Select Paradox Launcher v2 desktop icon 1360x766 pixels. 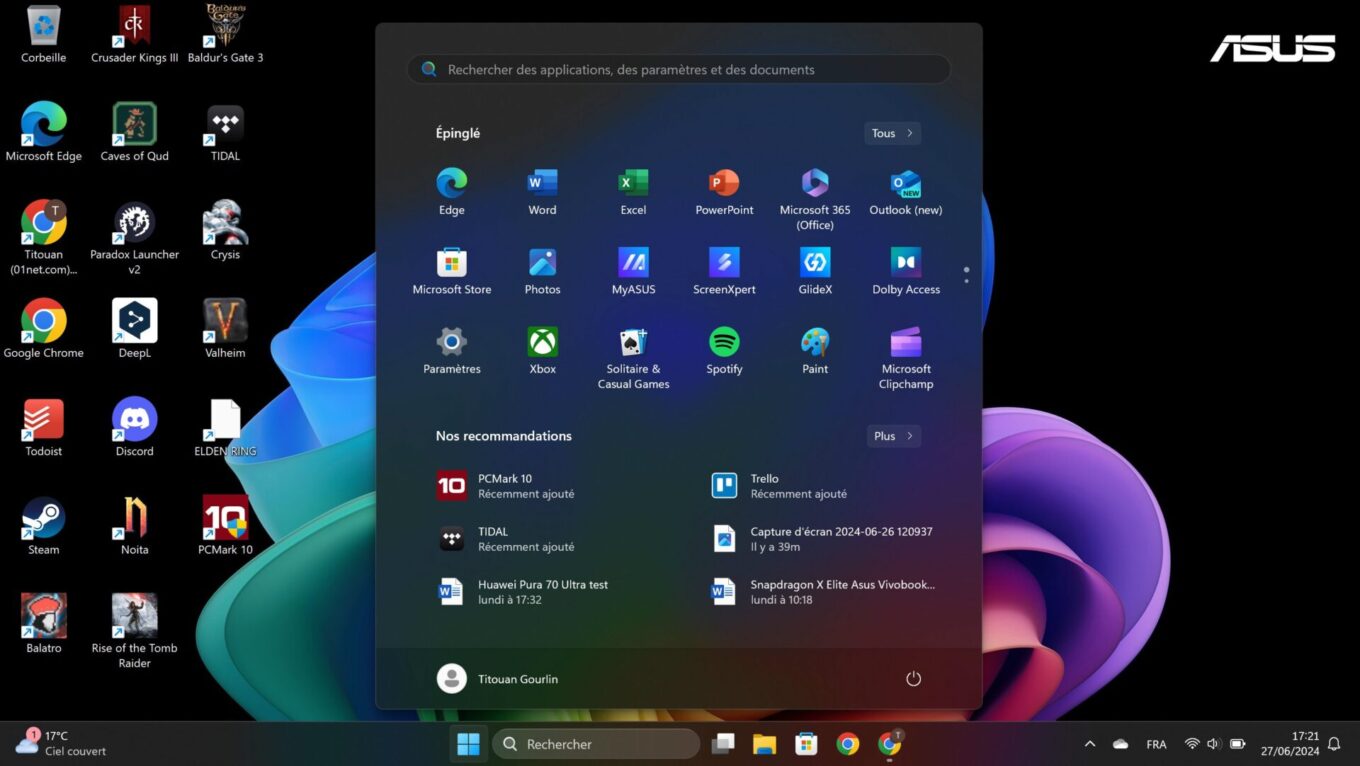click(135, 238)
